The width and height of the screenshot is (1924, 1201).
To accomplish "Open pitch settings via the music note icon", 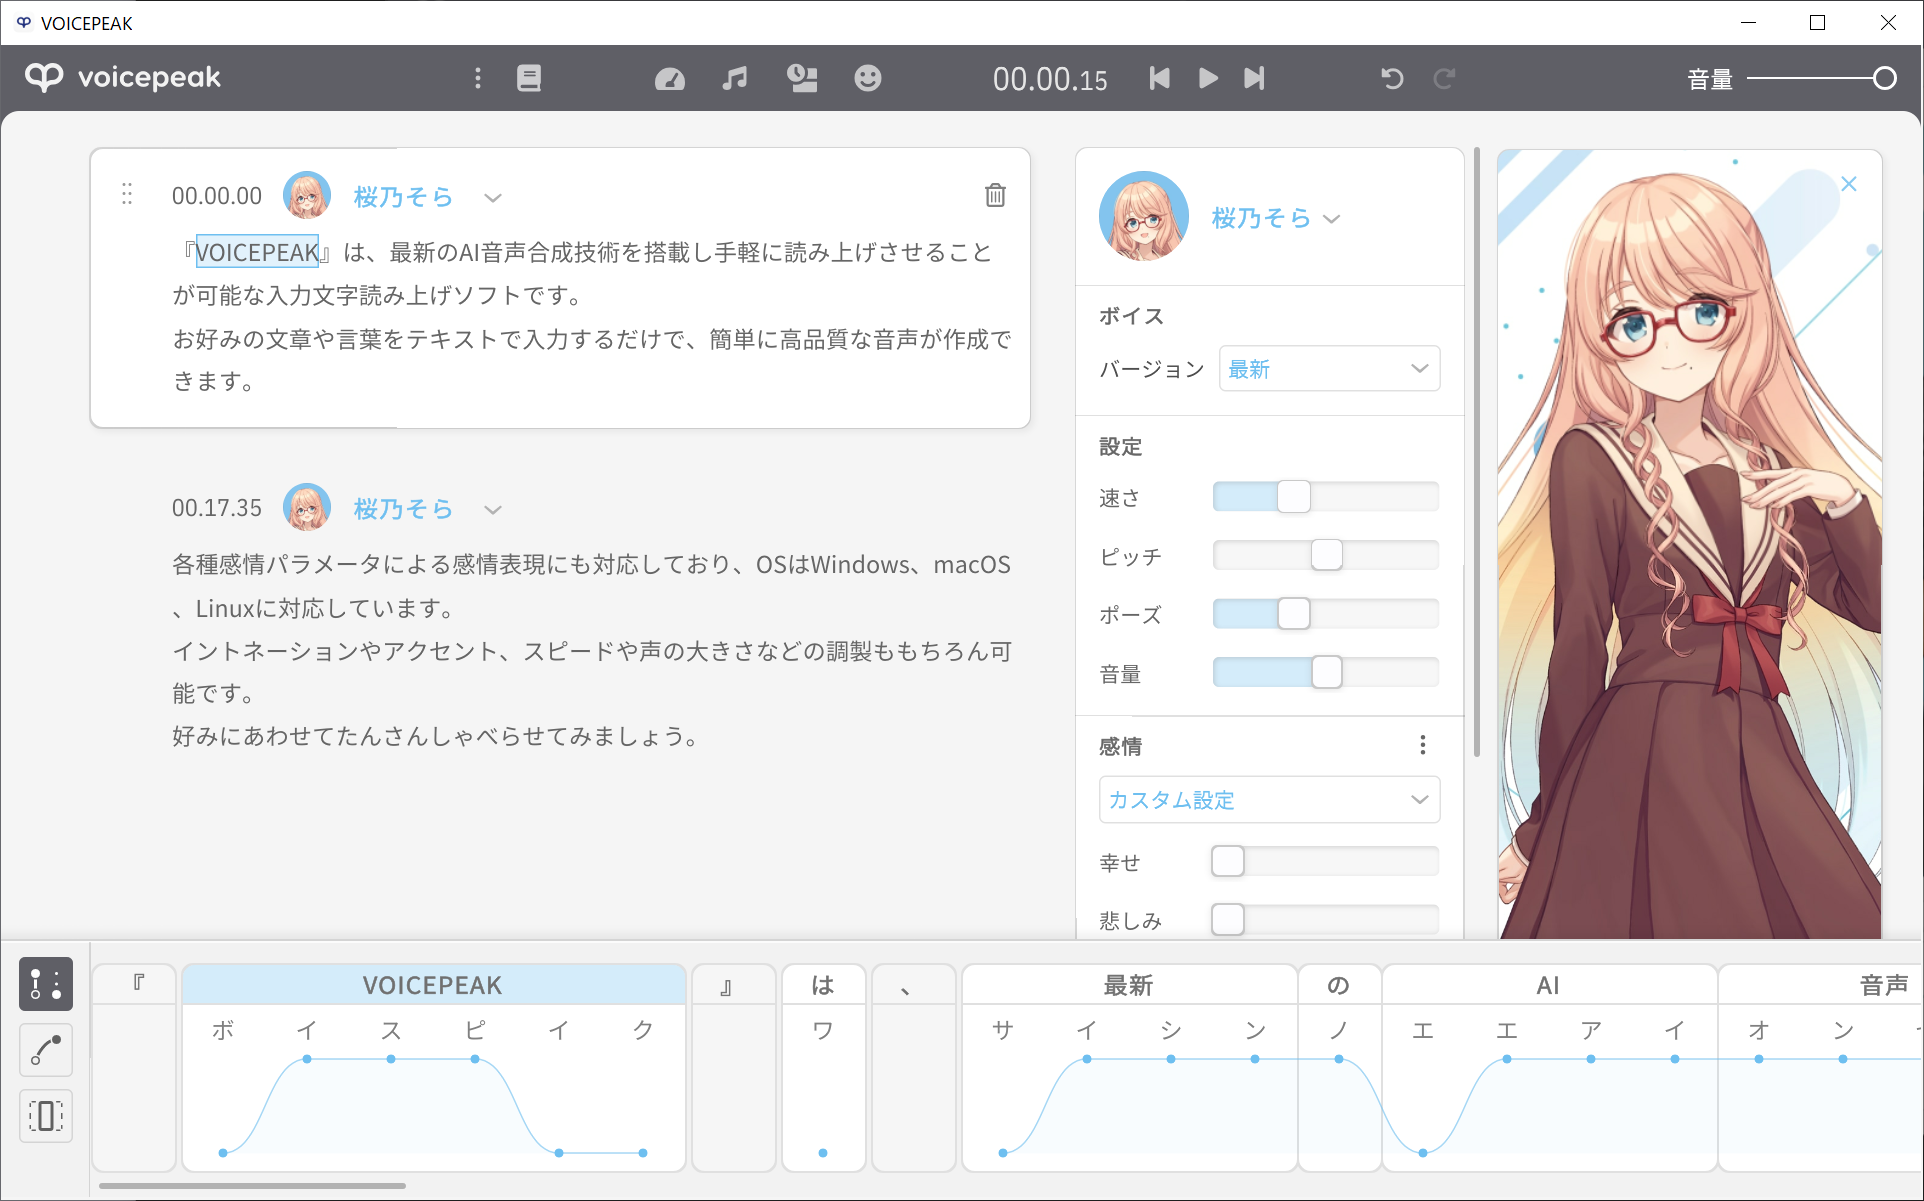I will (x=735, y=78).
